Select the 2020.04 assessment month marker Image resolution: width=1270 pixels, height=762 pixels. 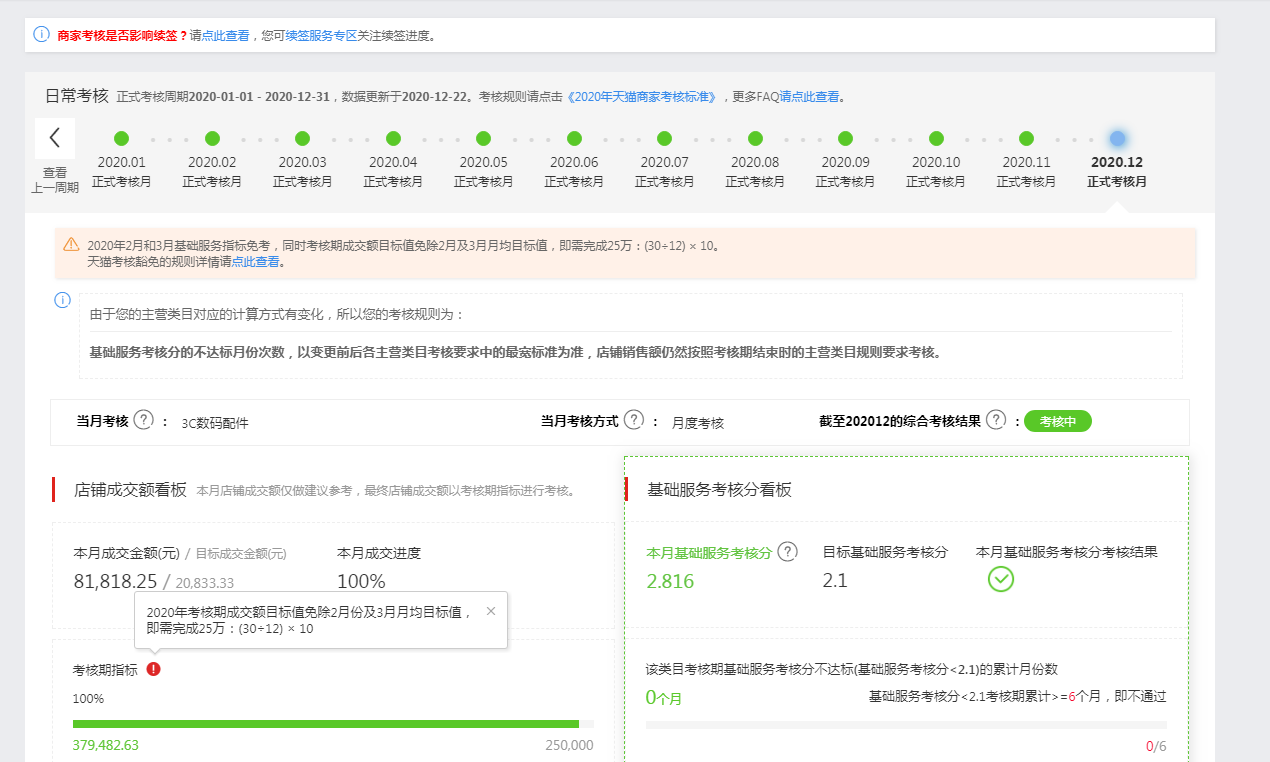point(393,139)
